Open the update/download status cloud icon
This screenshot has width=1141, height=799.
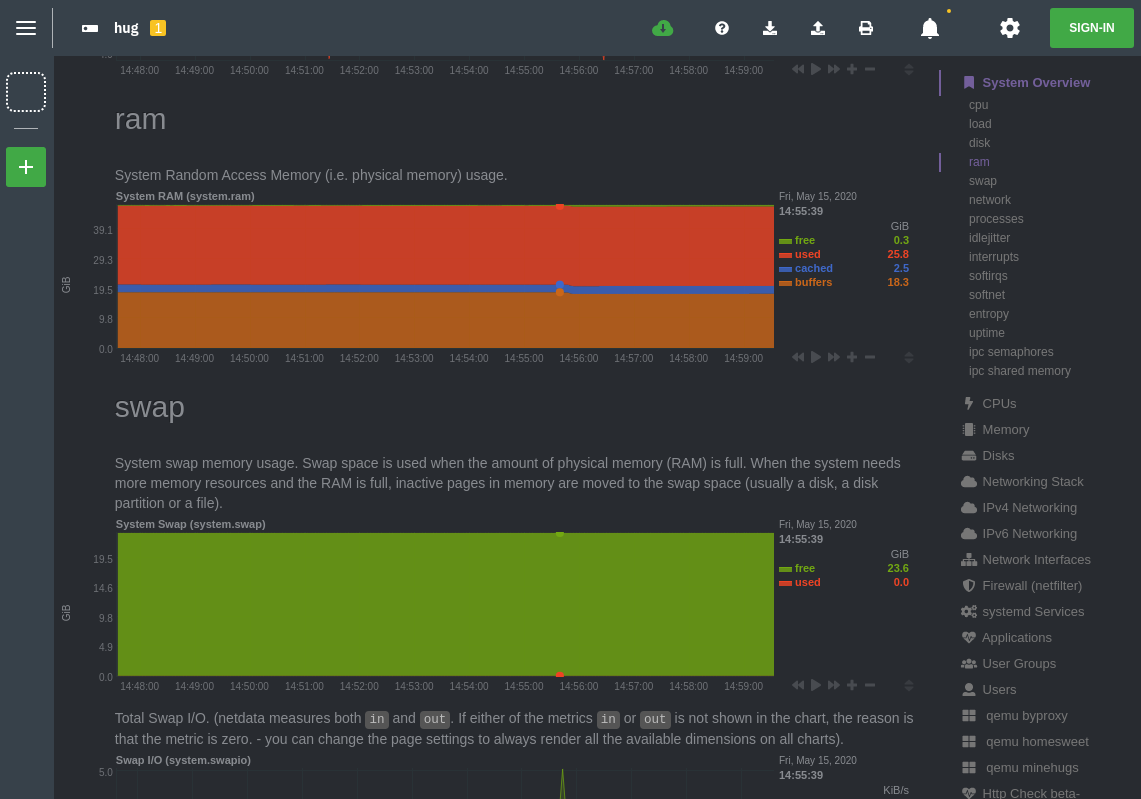tap(663, 28)
